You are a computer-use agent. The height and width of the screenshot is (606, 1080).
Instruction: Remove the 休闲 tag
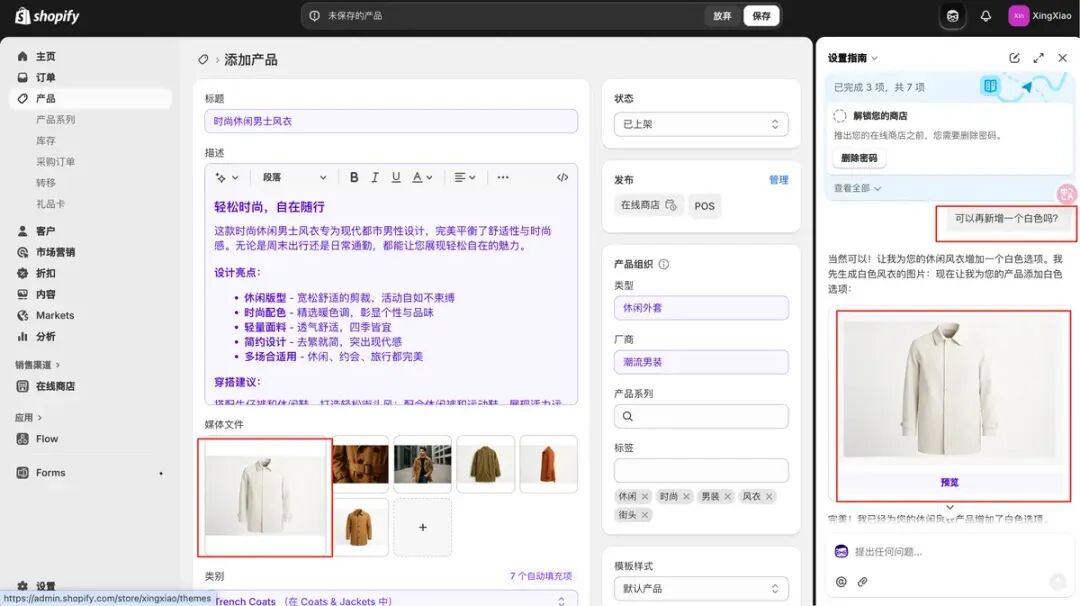click(645, 496)
